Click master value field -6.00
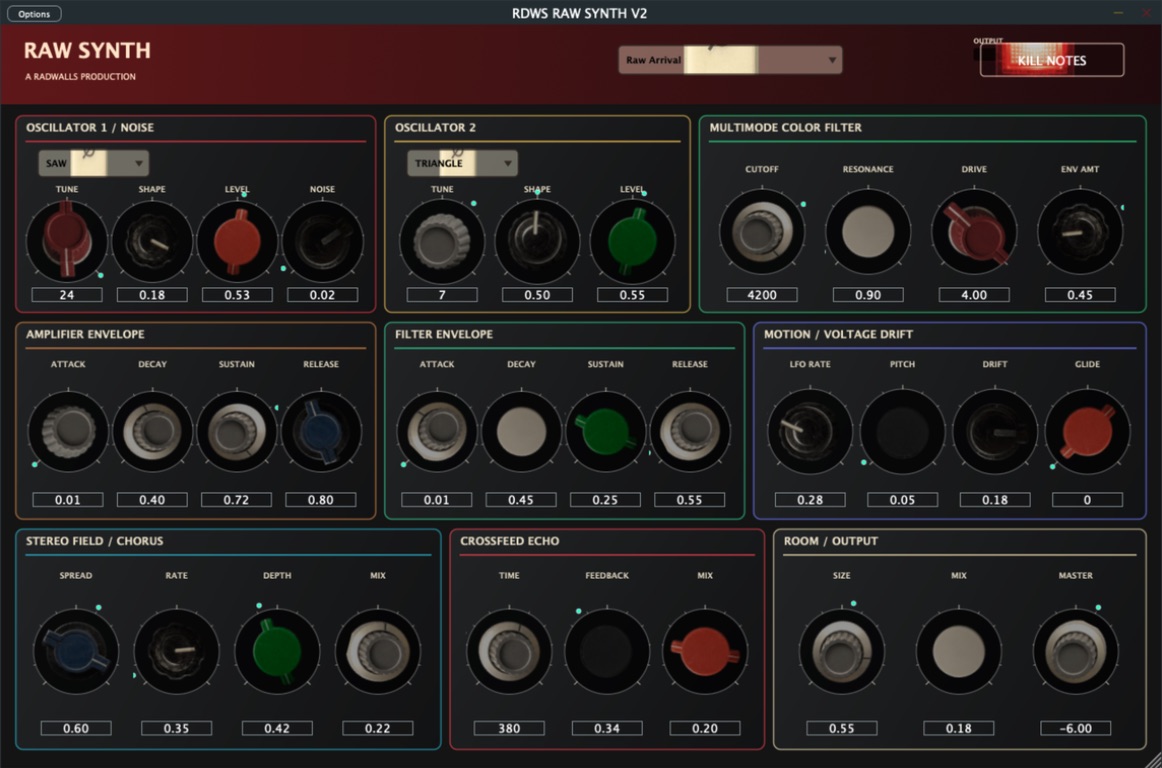 tap(1075, 728)
